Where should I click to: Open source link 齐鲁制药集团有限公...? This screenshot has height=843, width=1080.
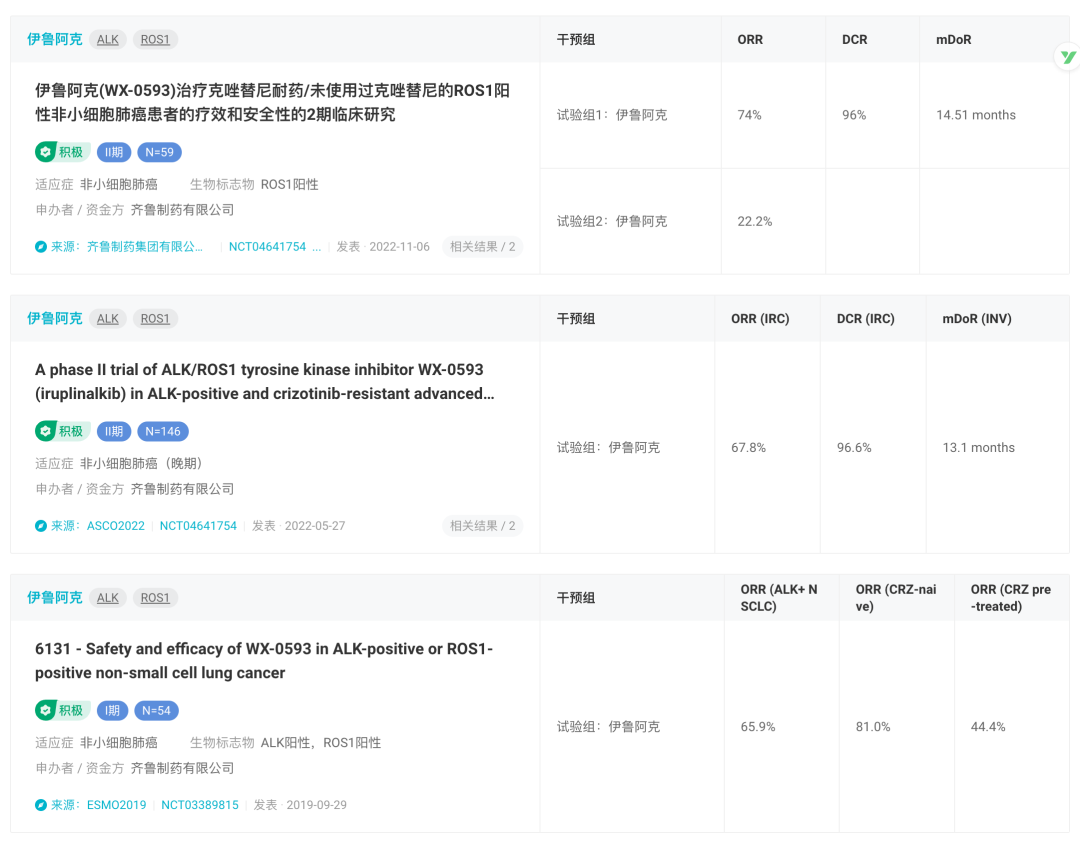pos(145,247)
